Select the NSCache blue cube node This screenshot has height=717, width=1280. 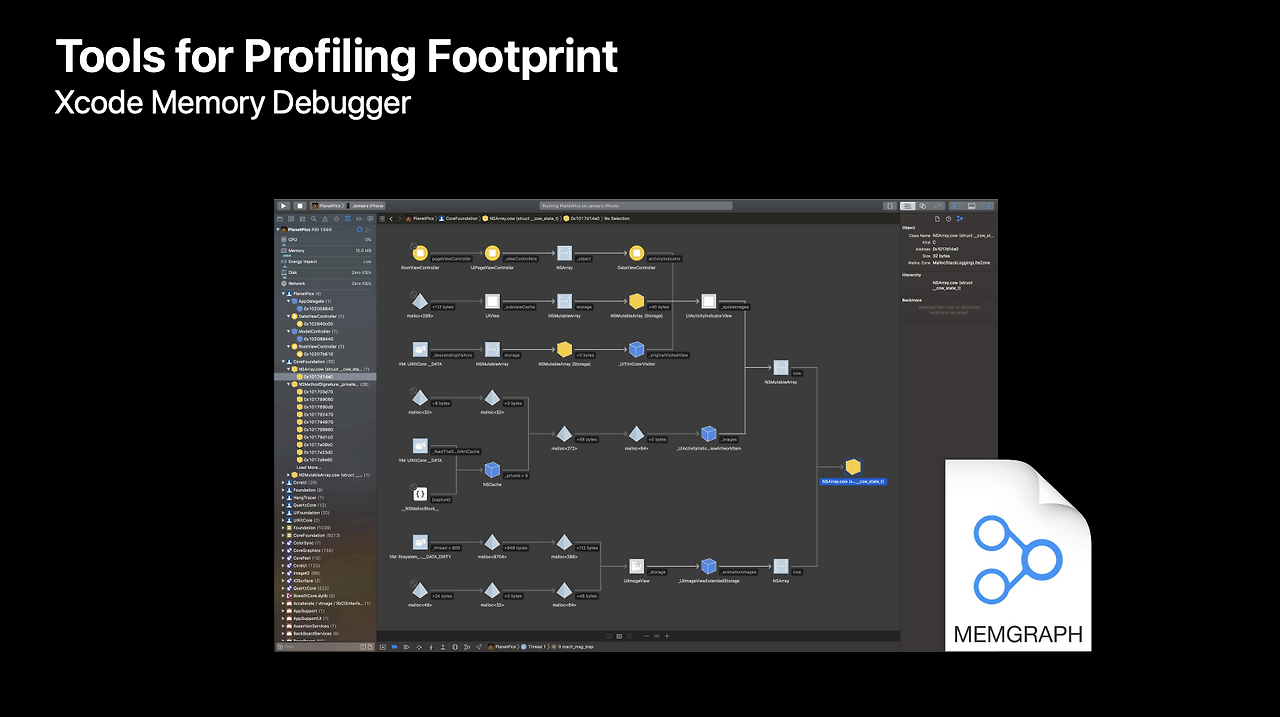click(492, 469)
